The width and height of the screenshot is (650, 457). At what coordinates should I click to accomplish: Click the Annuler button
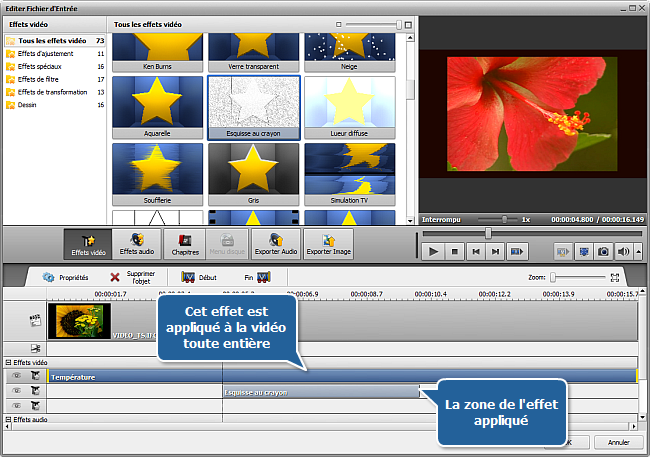point(618,441)
